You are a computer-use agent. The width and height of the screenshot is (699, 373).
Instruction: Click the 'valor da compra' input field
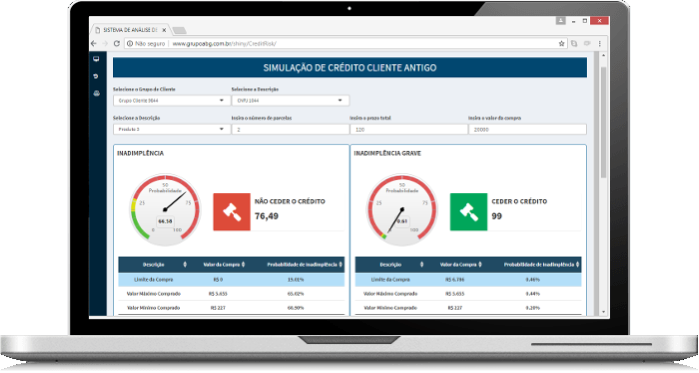(x=527, y=129)
